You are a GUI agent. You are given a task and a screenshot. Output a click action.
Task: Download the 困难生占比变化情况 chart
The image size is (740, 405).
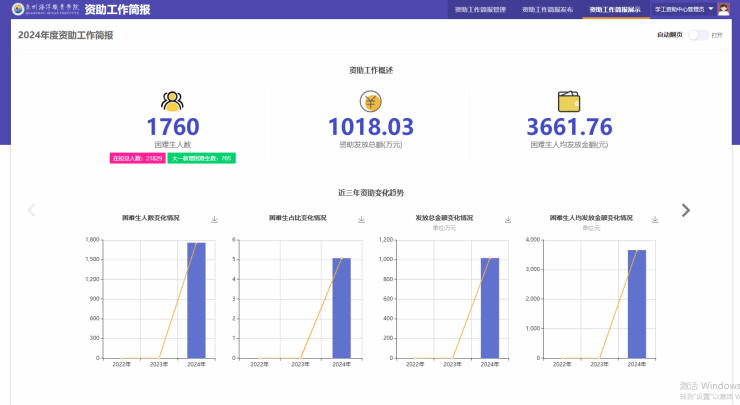[x=361, y=219]
